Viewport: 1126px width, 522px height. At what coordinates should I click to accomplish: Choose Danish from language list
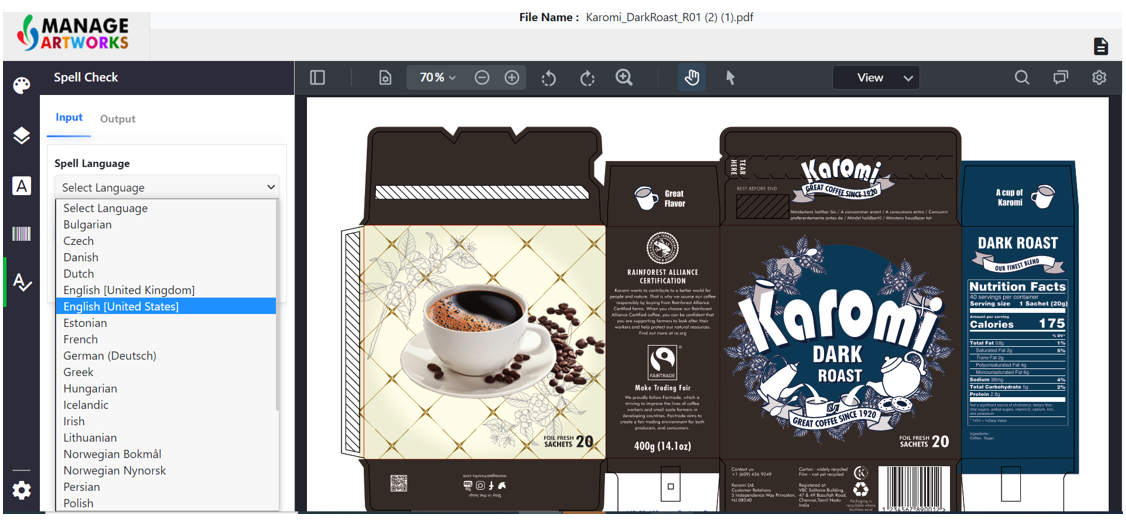coord(166,257)
